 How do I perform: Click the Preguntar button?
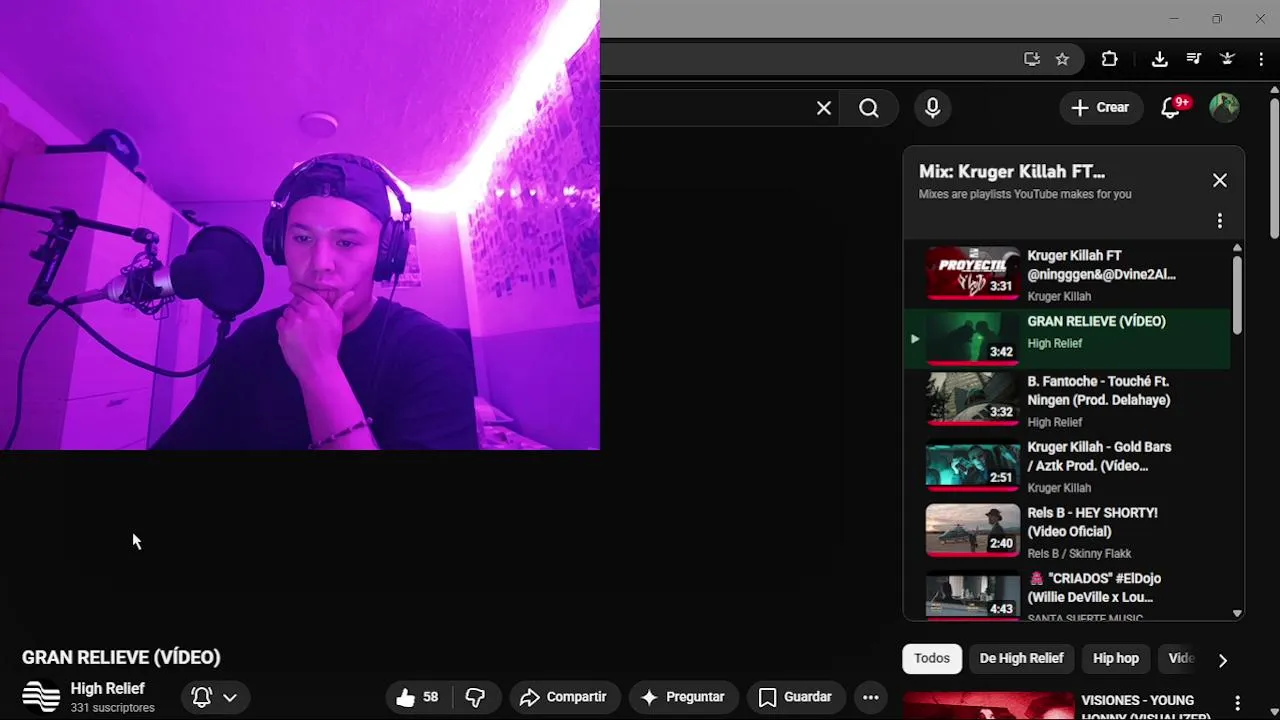pos(683,697)
